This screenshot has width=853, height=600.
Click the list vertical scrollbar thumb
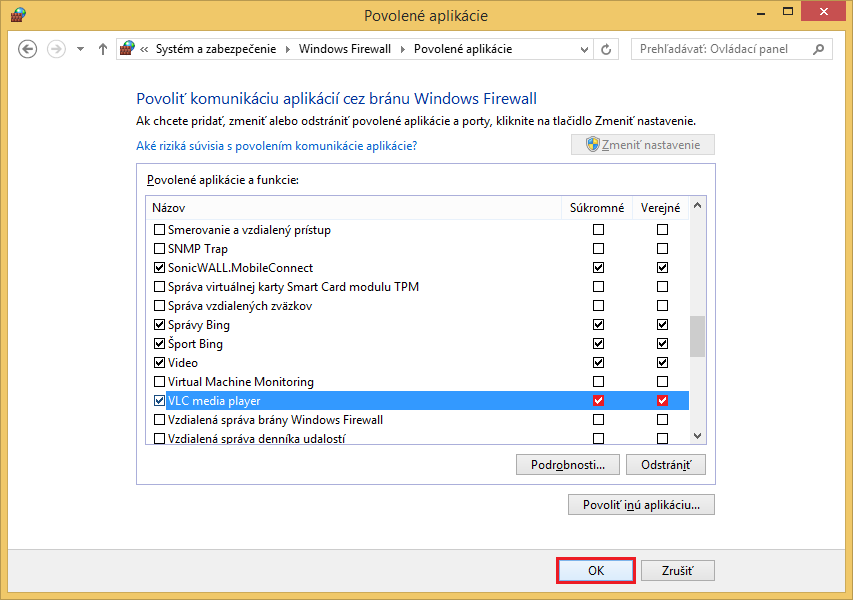click(x=697, y=336)
